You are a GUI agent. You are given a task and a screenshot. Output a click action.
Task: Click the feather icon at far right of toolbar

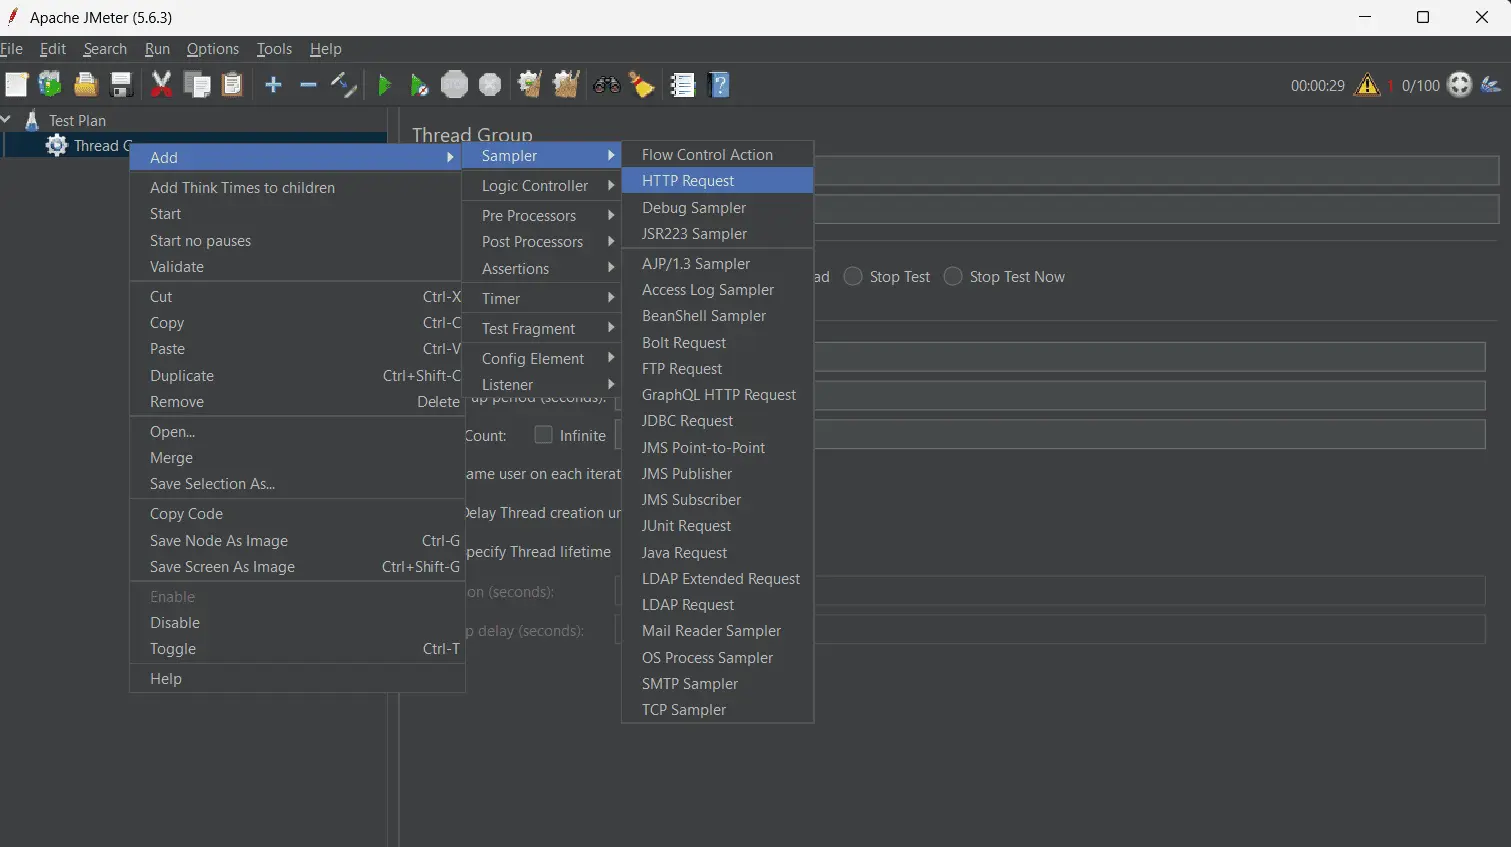coord(1491,85)
